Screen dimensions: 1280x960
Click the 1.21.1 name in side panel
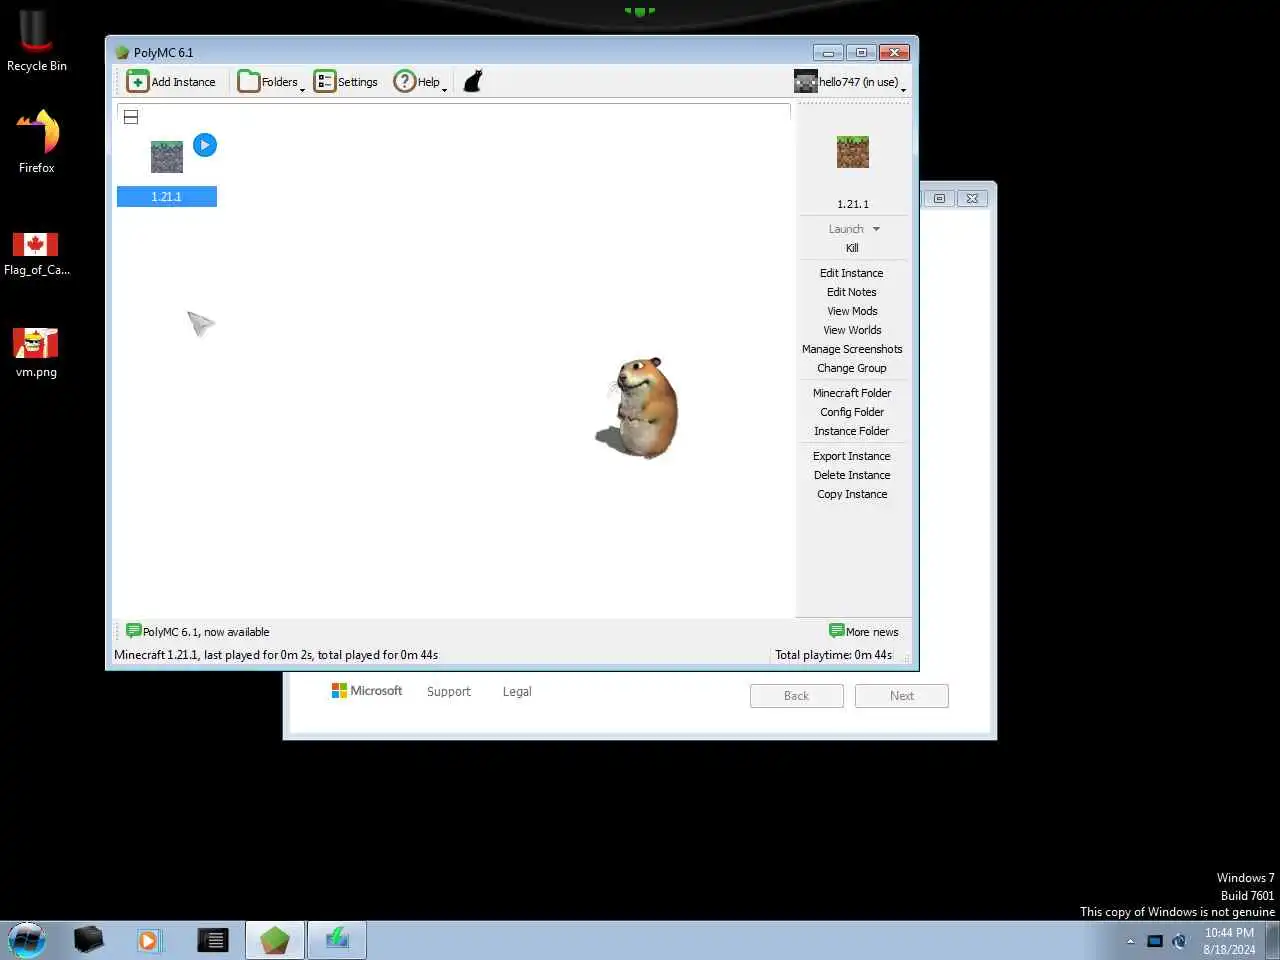[853, 204]
